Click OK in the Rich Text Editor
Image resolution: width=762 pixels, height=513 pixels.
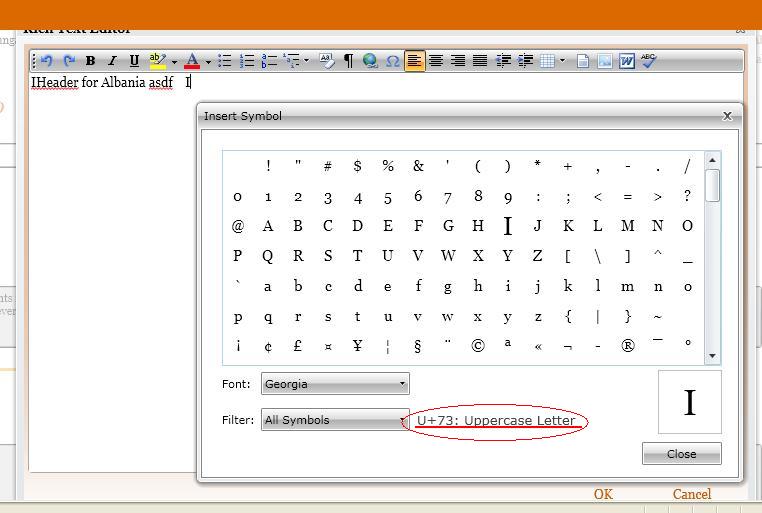coord(603,494)
